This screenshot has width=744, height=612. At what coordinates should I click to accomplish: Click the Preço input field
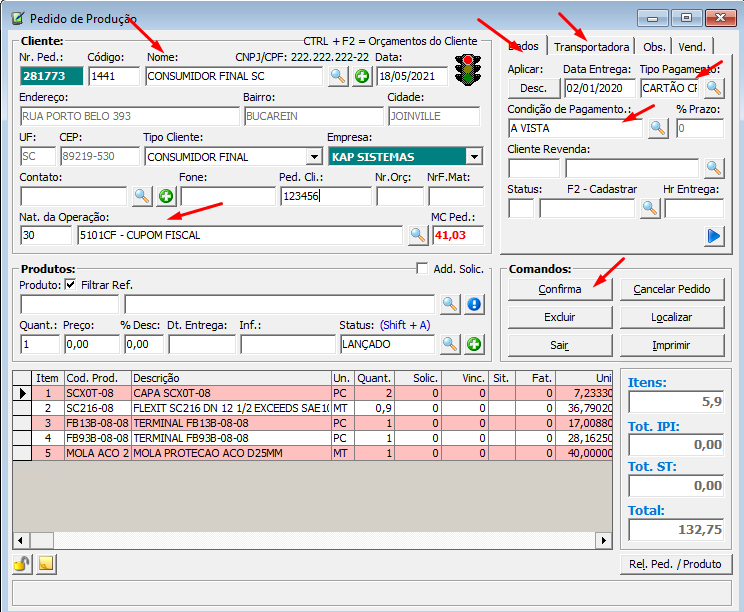coord(92,344)
